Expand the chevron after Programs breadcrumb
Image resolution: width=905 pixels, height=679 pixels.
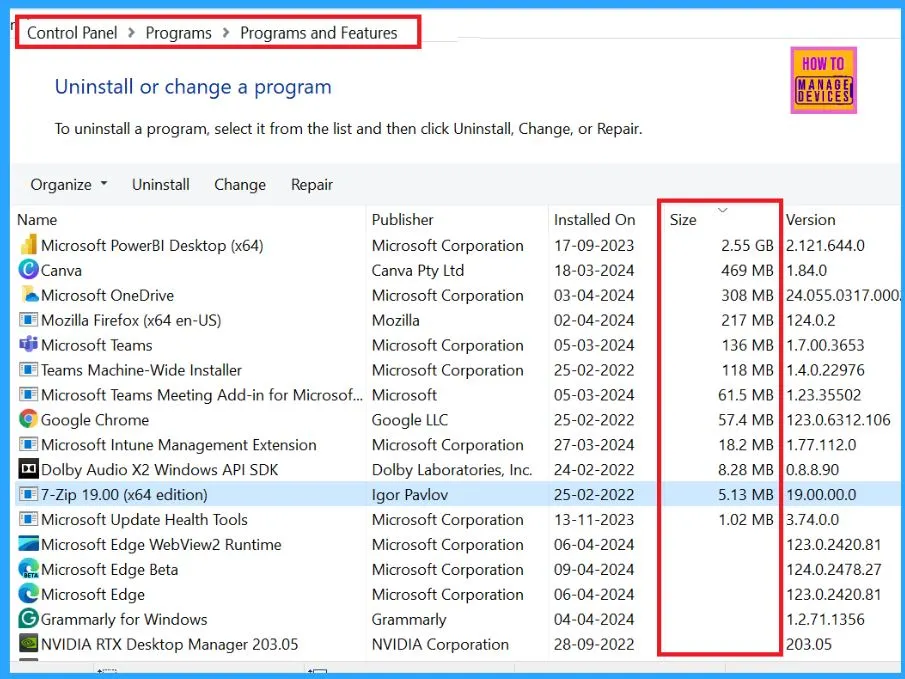[226, 33]
